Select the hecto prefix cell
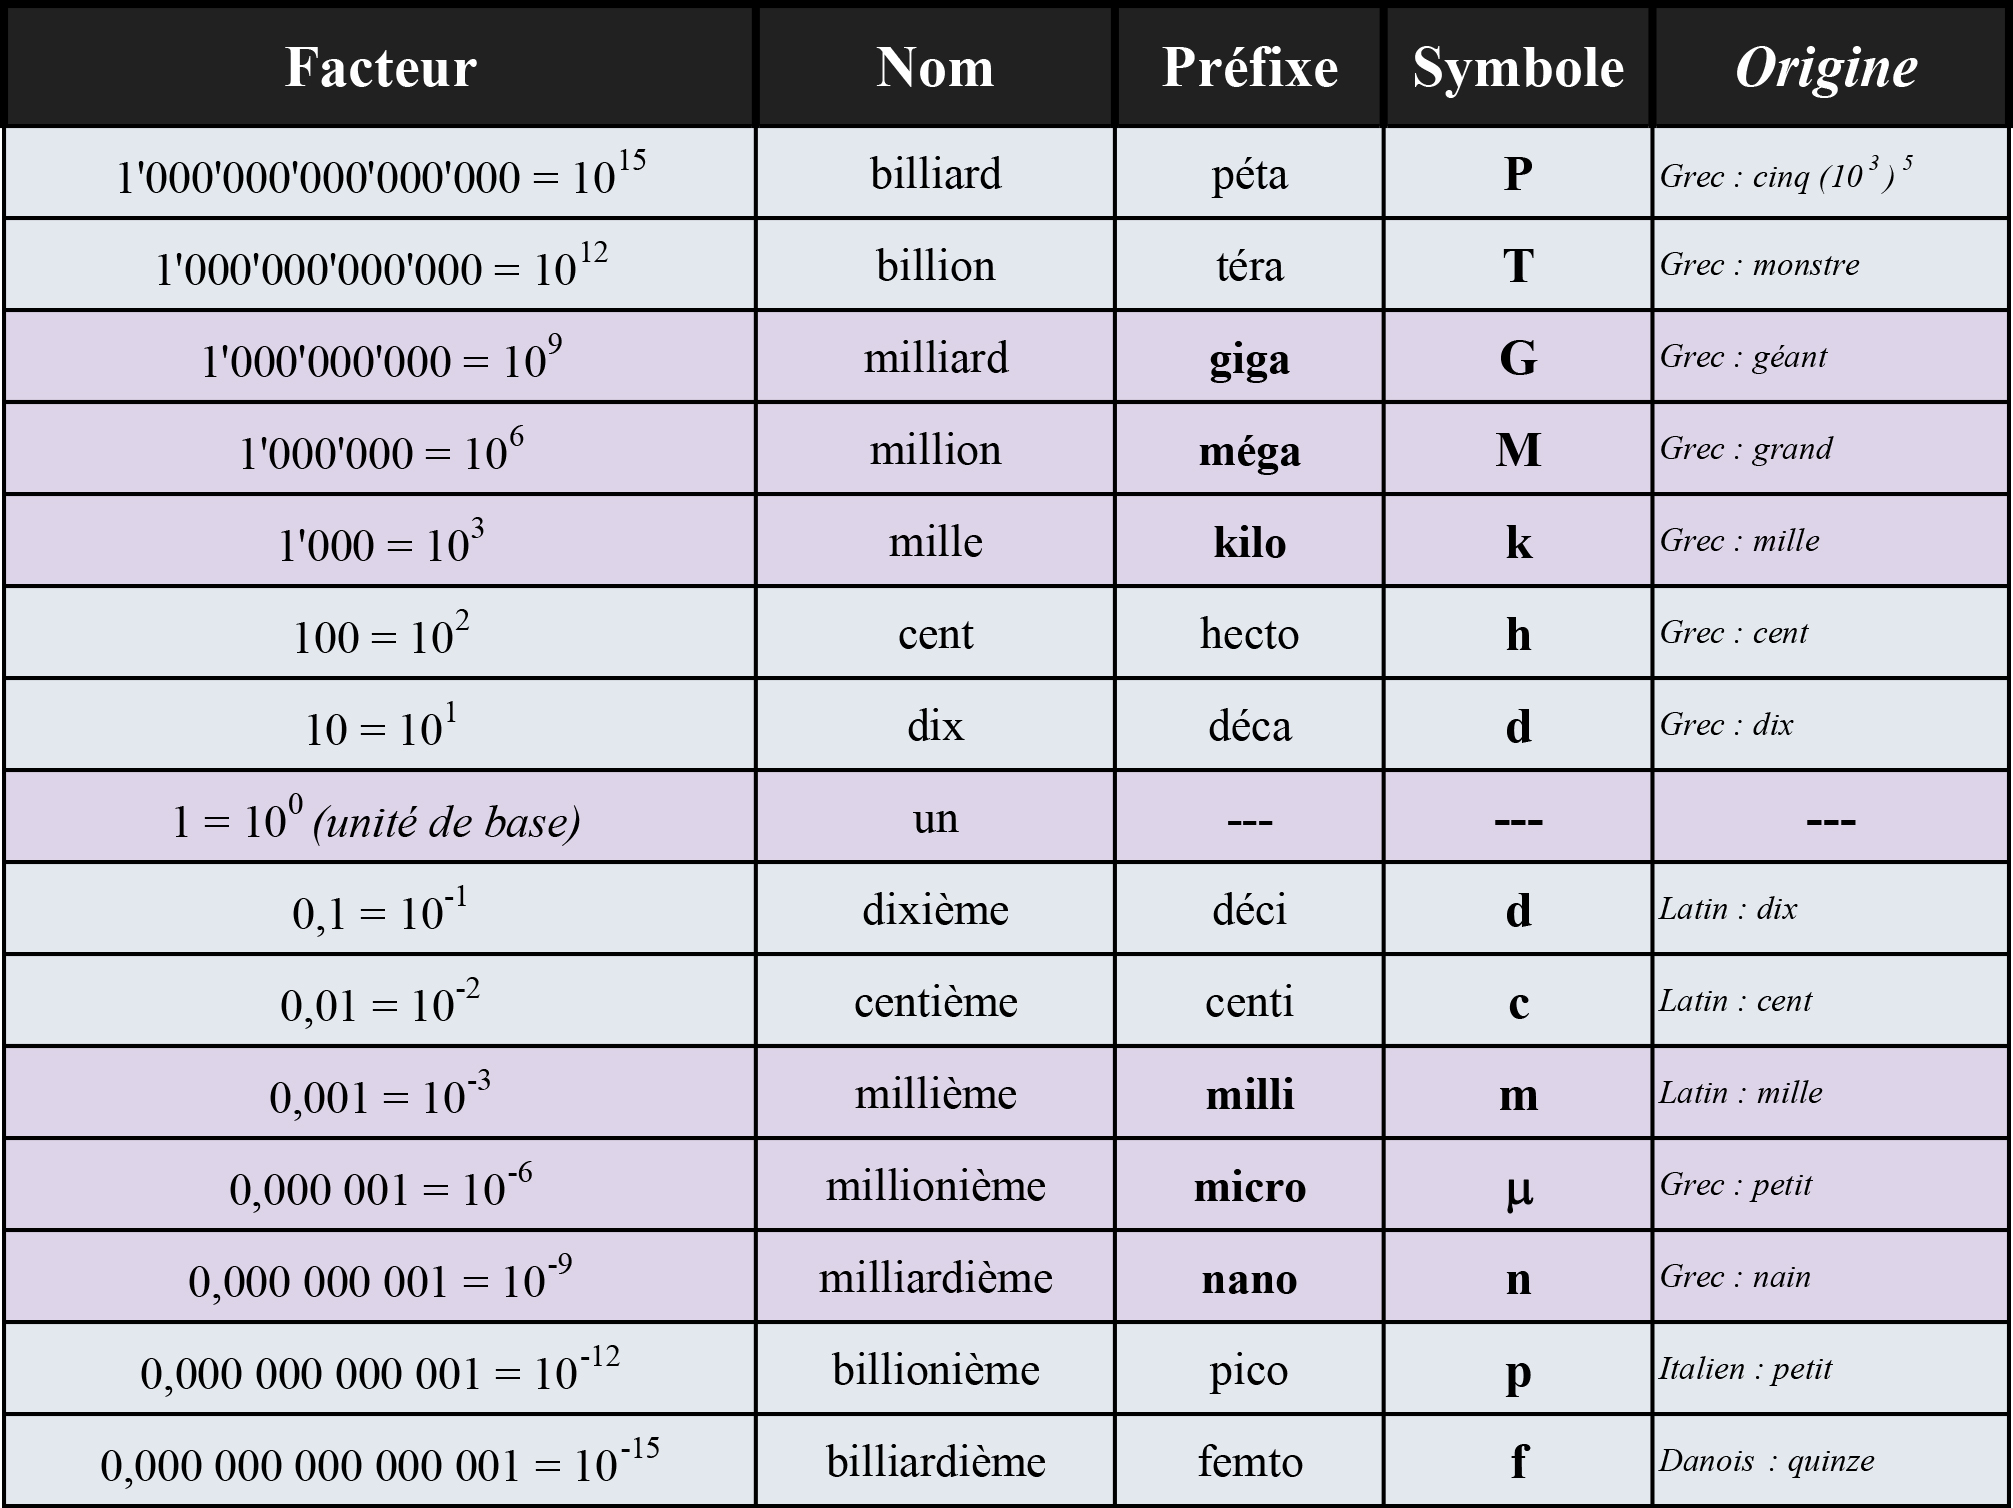The width and height of the screenshot is (2013, 1508). coord(1249,634)
